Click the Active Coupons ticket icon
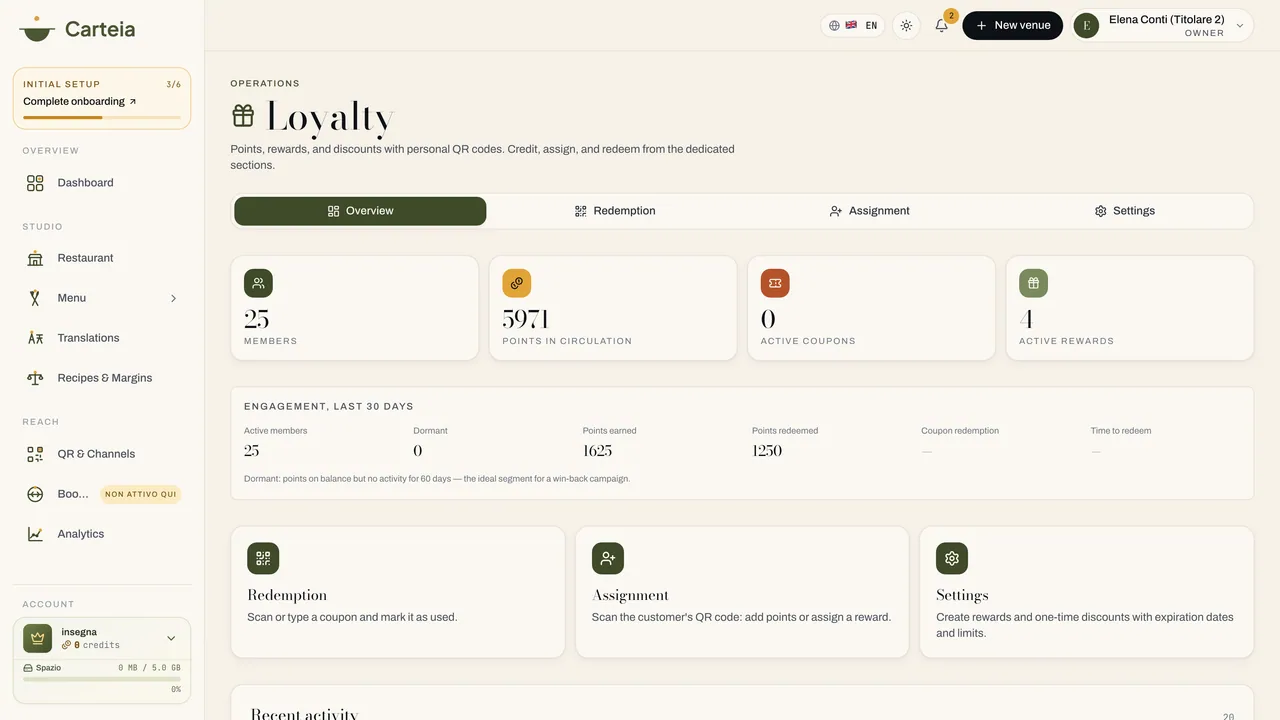The height and width of the screenshot is (720, 1280). (x=775, y=283)
